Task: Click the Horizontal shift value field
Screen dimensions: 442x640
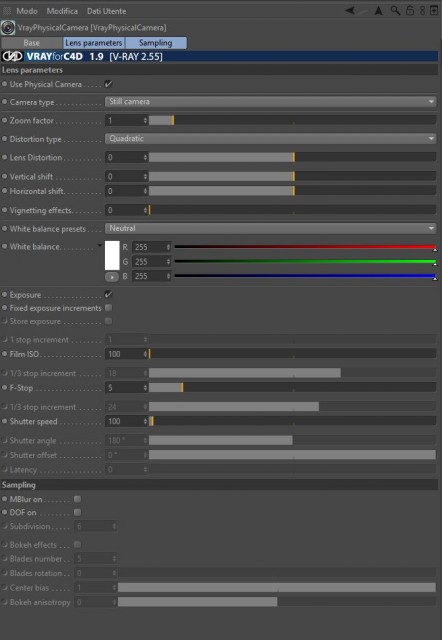Action: 124,191
